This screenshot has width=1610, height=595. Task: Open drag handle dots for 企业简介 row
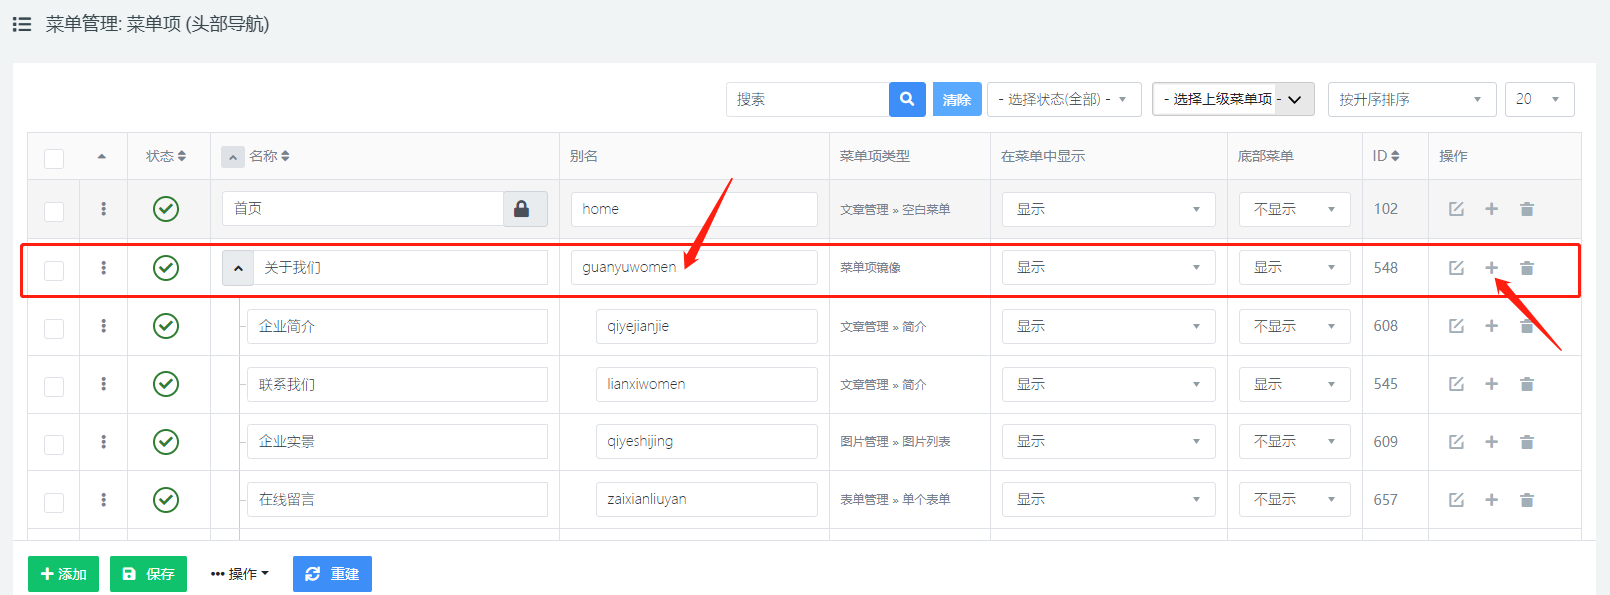[103, 326]
